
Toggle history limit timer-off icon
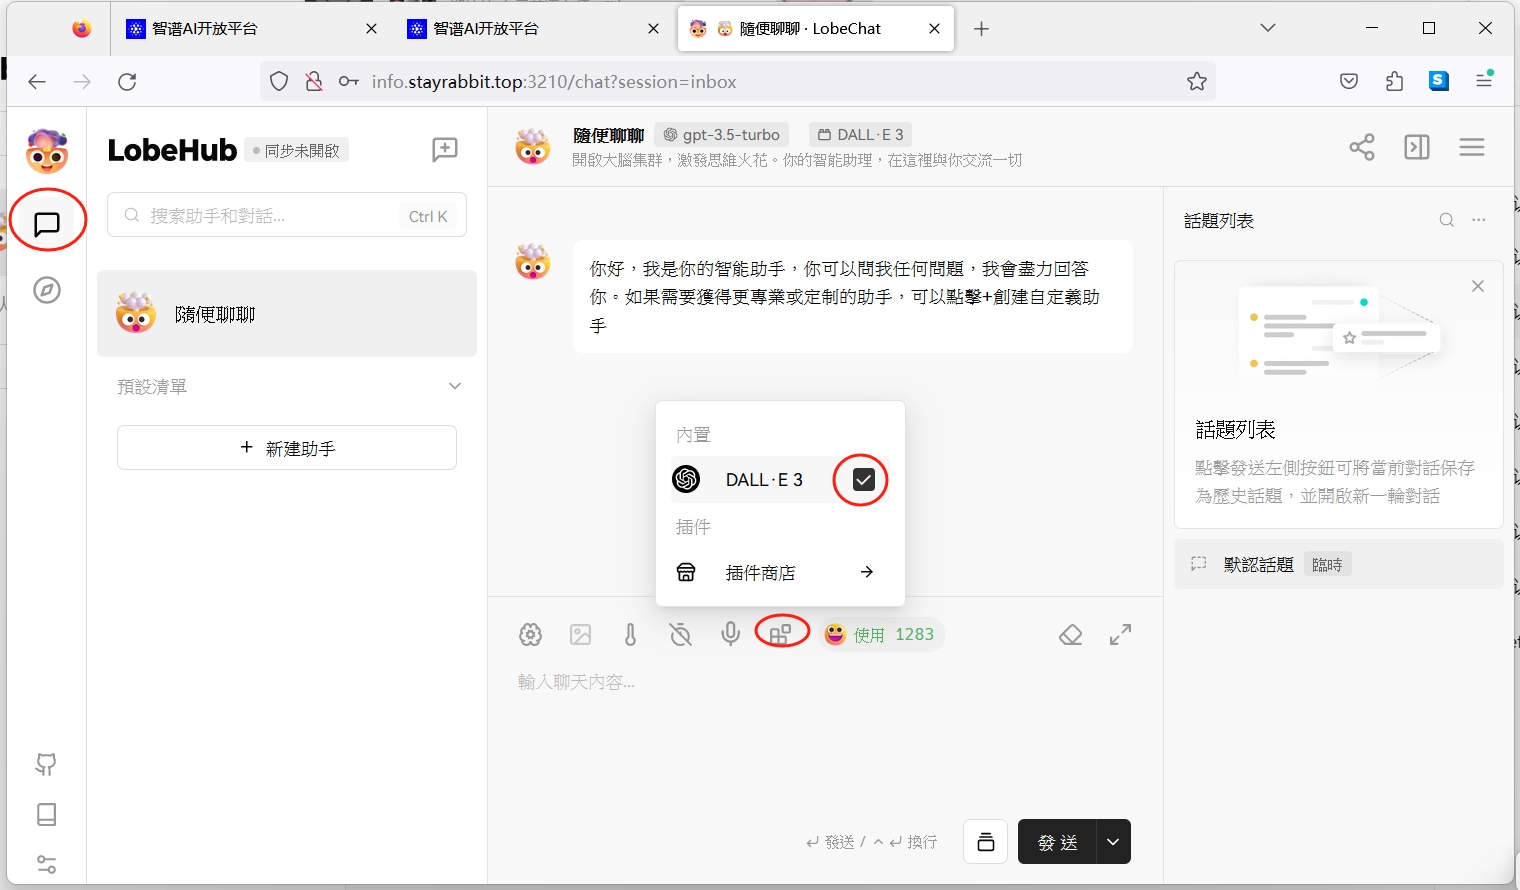pyautogui.click(x=680, y=634)
